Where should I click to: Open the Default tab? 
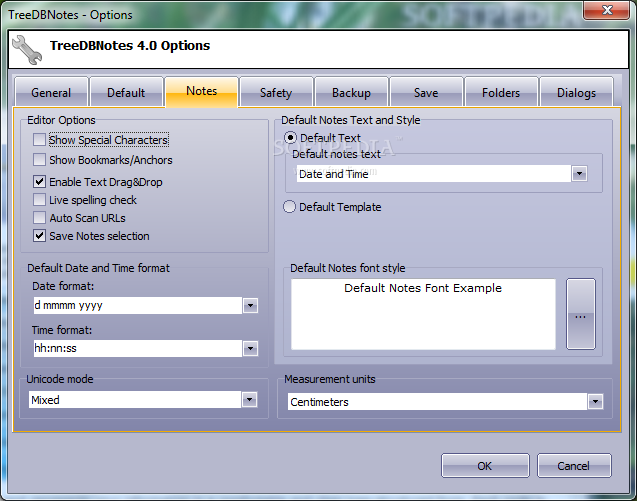pos(126,92)
